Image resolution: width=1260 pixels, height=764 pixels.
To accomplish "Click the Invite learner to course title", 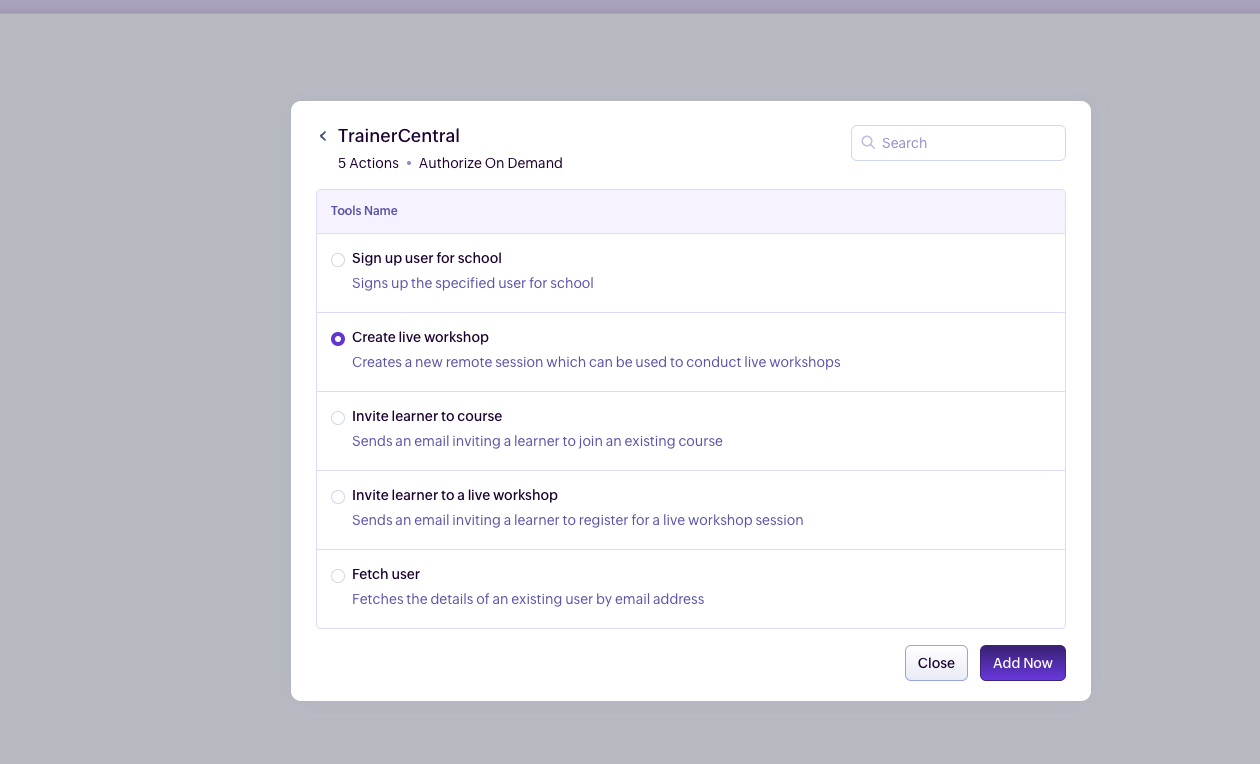I will click(x=427, y=416).
